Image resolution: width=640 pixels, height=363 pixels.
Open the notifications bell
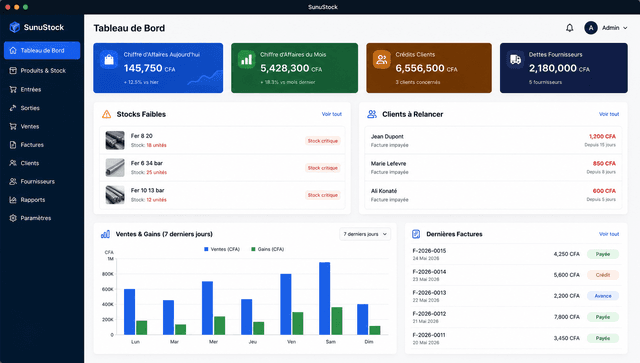point(569,28)
